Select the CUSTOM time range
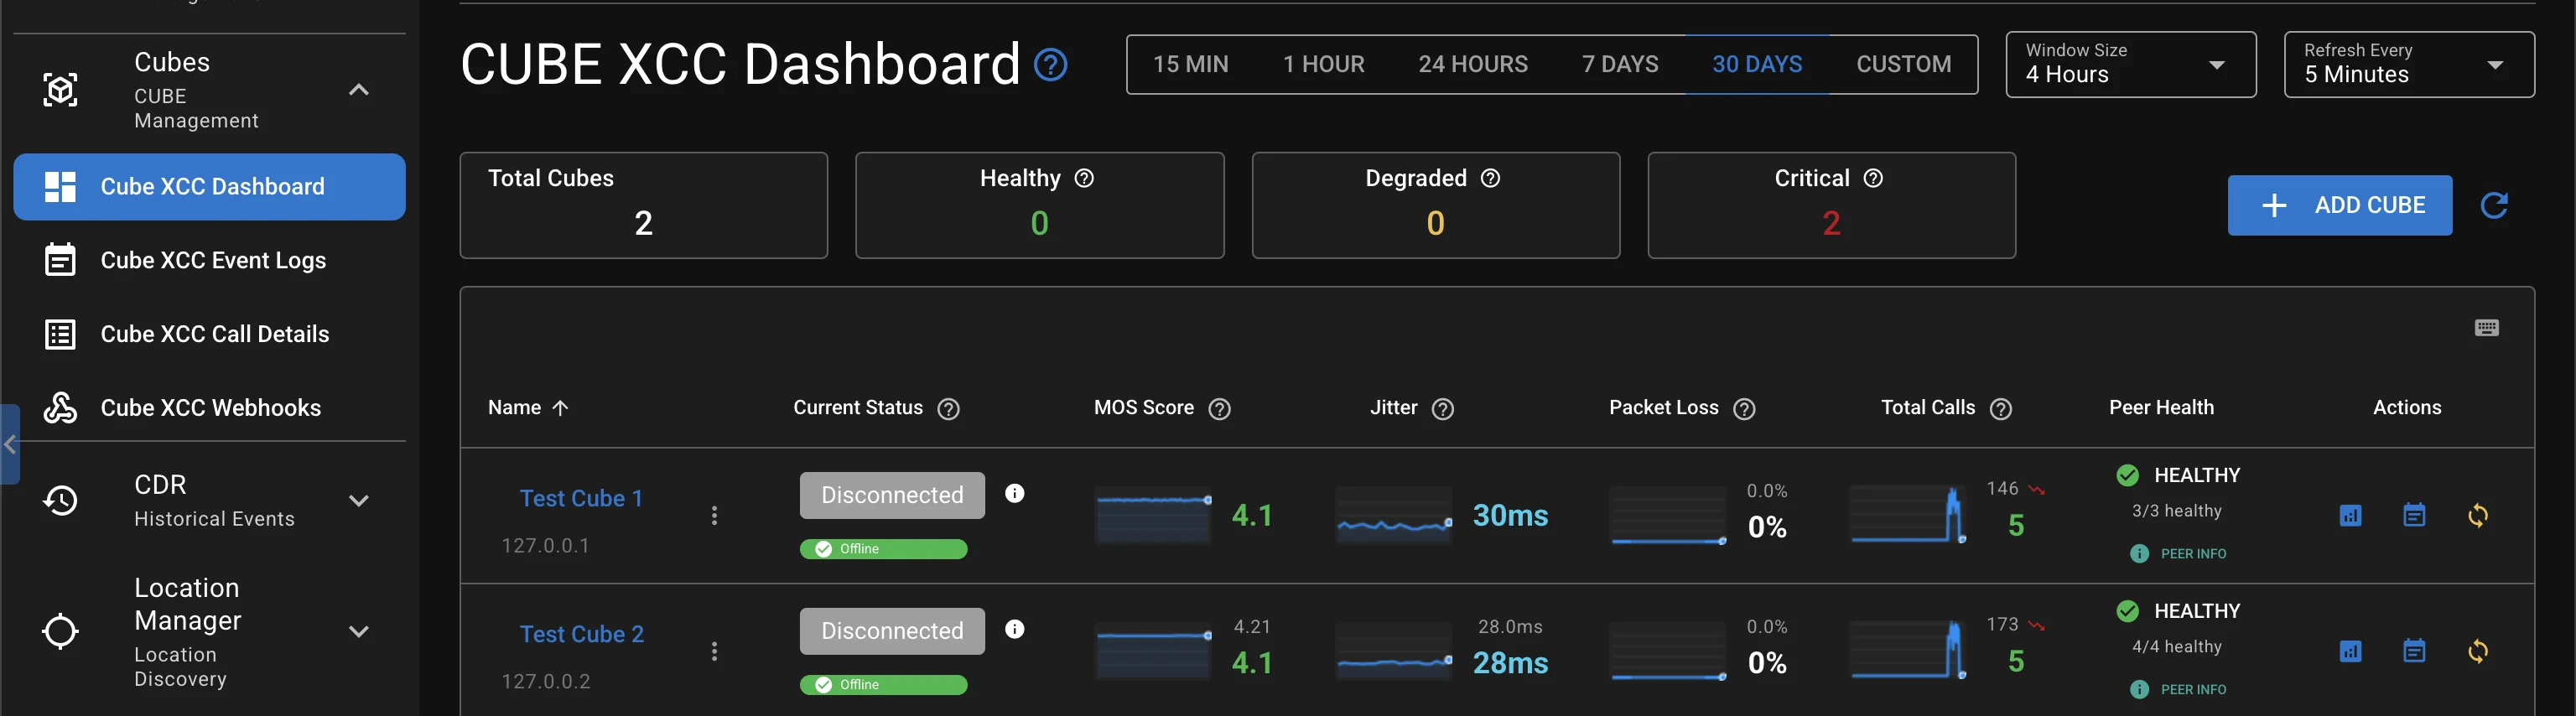 click(x=1903, y=65)
